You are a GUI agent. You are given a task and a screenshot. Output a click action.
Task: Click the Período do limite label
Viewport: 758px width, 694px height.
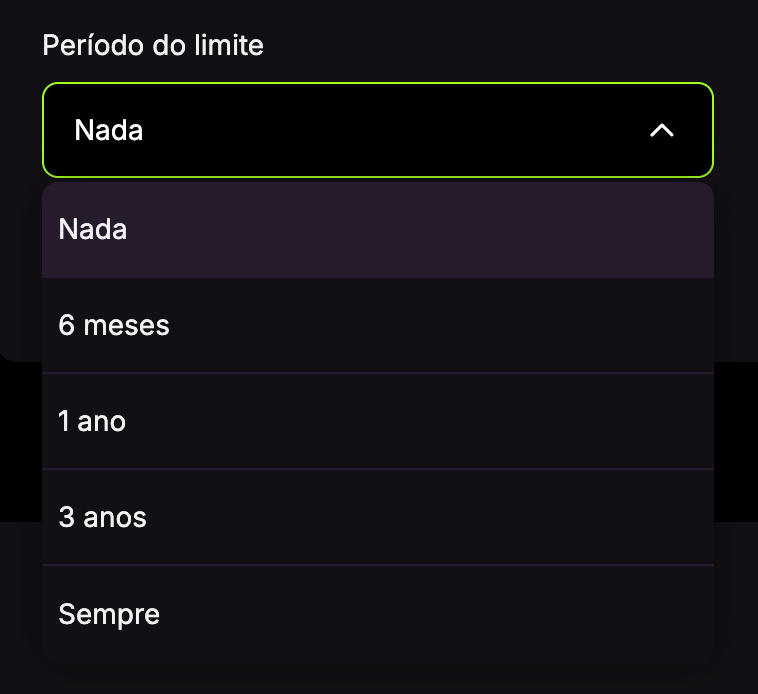(153, 45)
